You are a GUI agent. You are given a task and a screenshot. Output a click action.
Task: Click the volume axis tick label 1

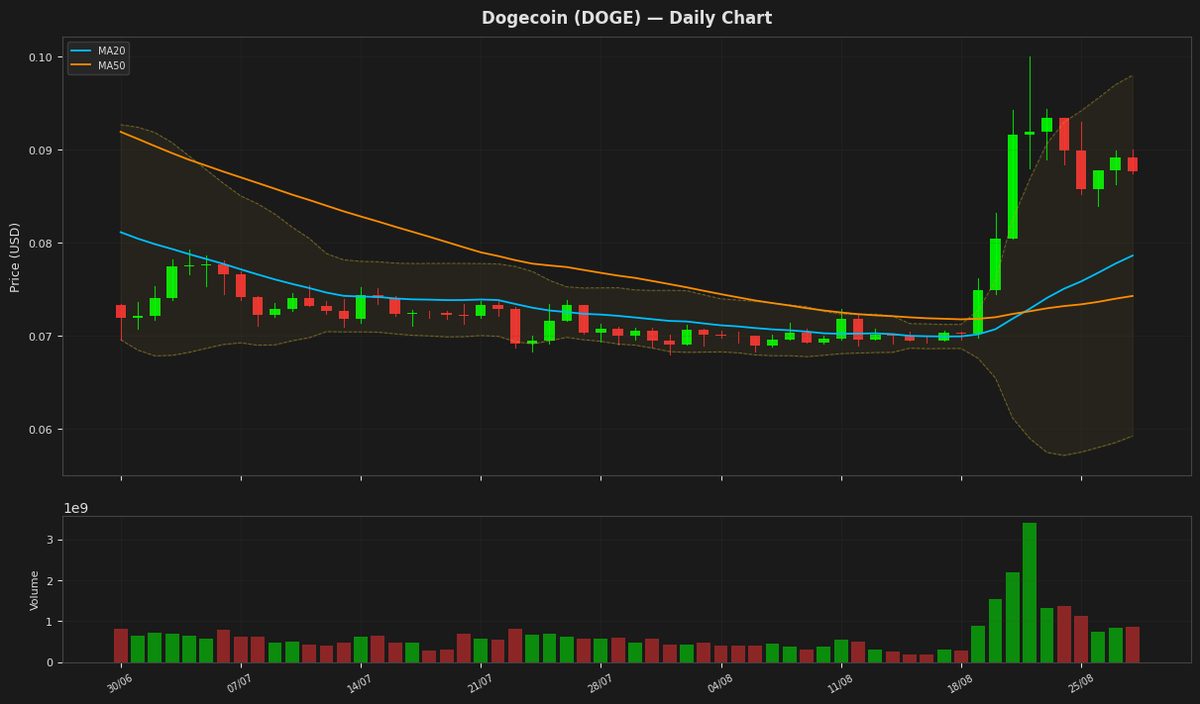[x=49, y=622]
